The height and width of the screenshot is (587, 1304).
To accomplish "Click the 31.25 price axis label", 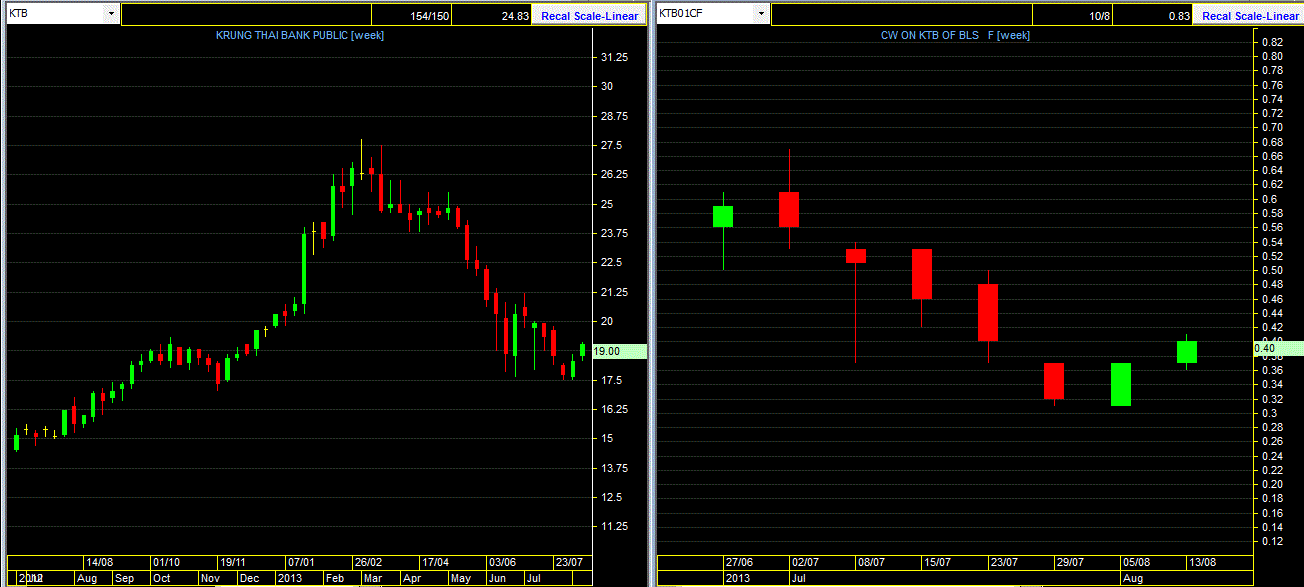I will pos(613,57).
